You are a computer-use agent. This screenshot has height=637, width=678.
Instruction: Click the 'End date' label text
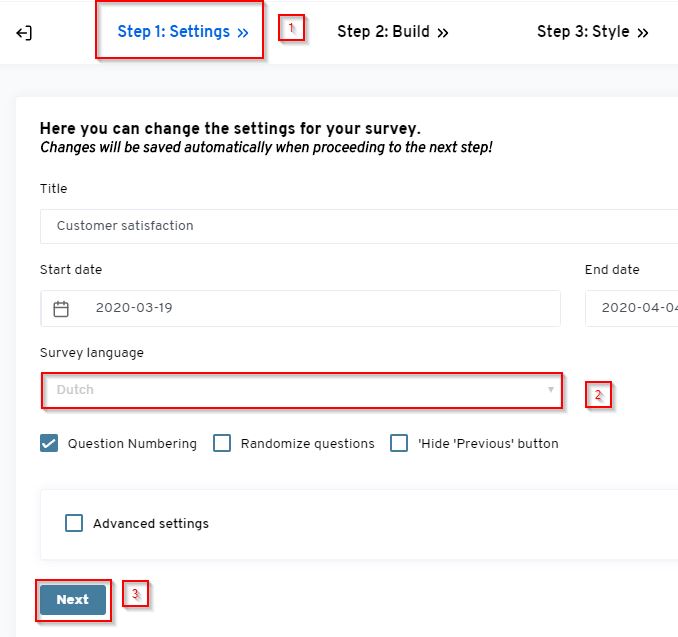point(612,270)
